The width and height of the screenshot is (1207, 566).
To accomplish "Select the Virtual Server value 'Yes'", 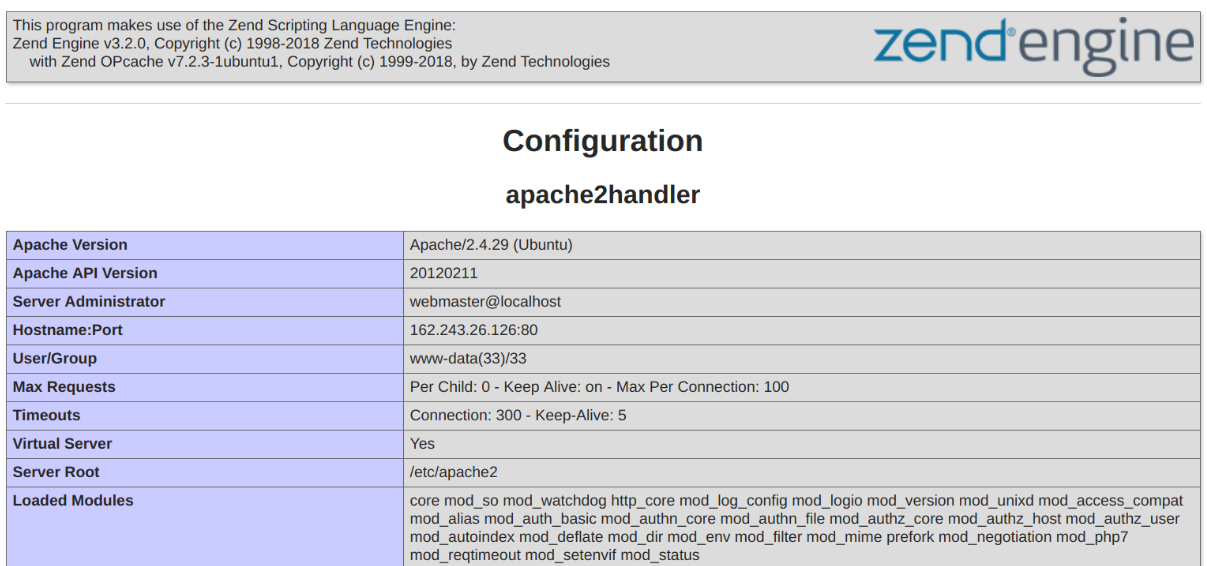I will 423,444.
